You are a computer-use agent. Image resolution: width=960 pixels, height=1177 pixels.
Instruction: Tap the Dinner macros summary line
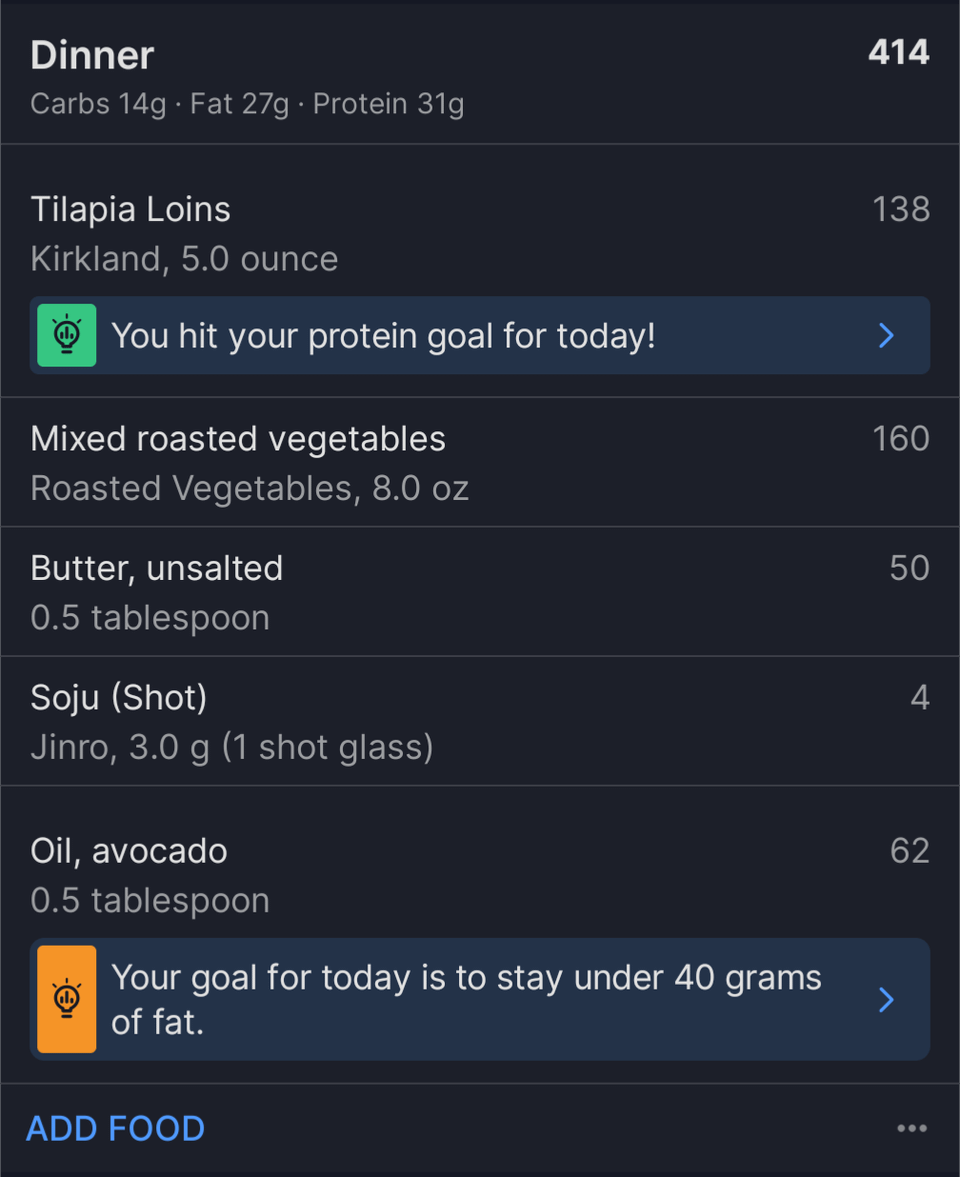247,104
